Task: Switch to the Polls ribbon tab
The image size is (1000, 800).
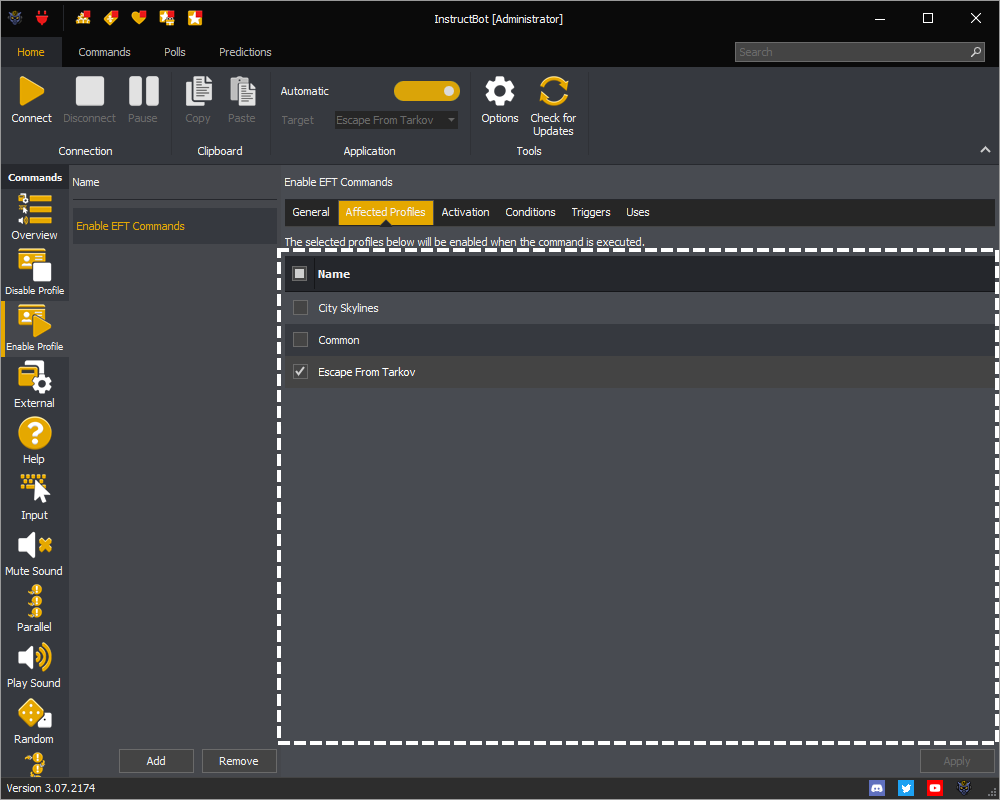Action: (175, 52)
